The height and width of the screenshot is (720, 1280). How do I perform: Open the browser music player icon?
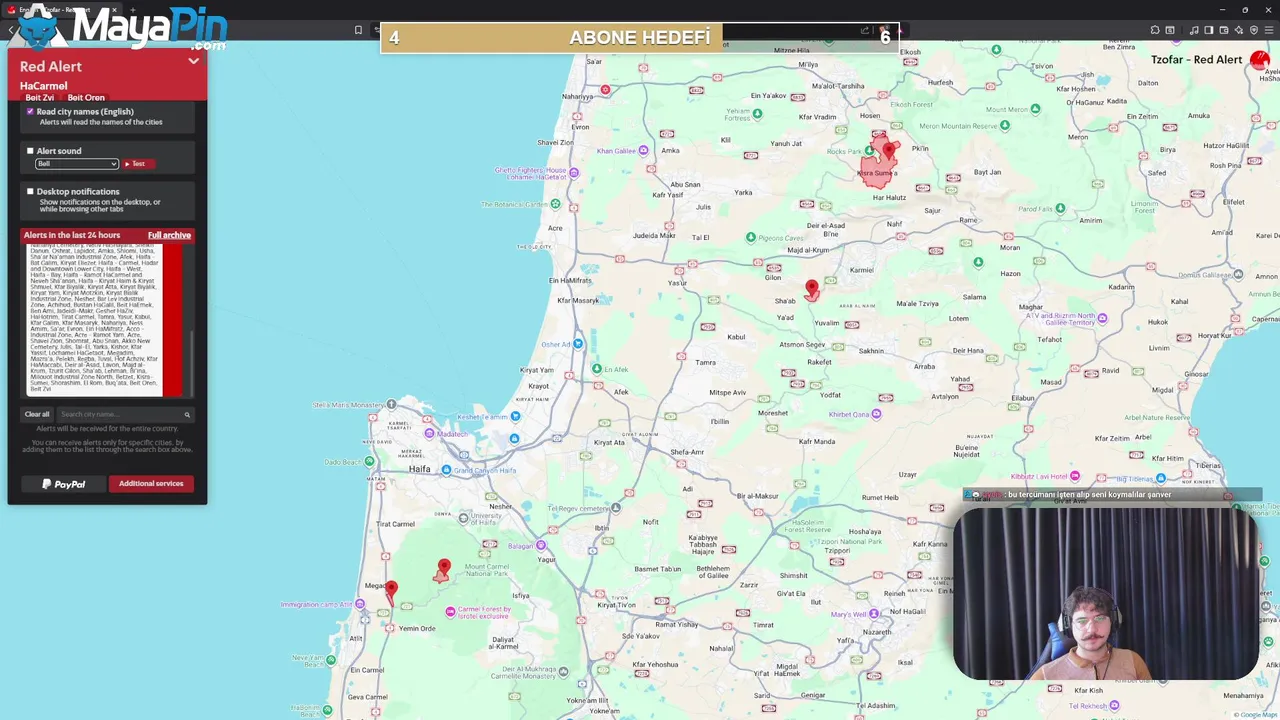click(x=1194, y=30)
